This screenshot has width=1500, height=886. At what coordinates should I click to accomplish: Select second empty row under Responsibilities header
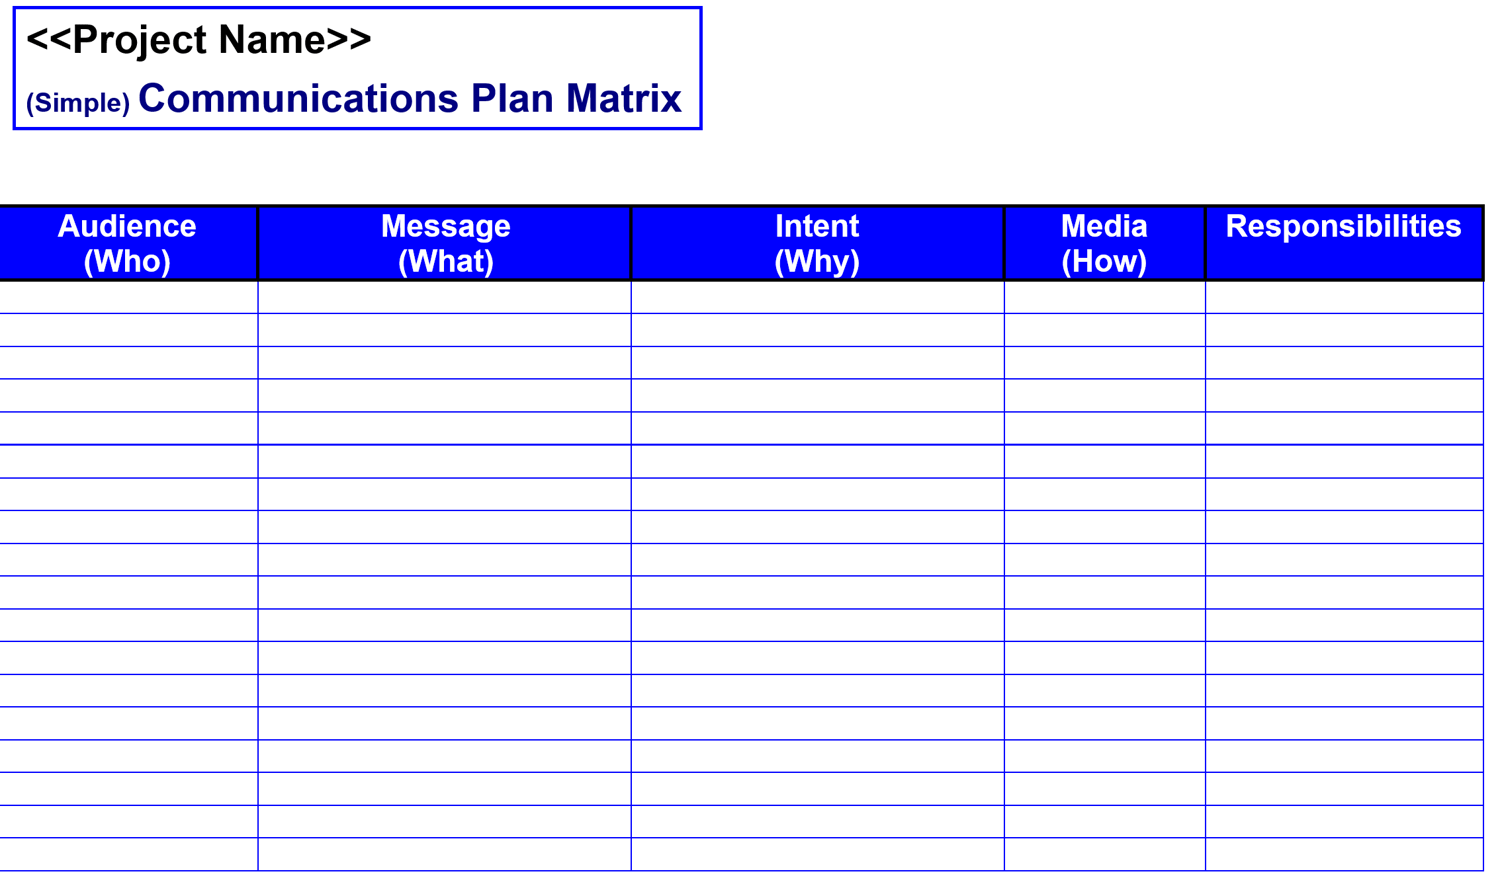1343,330
